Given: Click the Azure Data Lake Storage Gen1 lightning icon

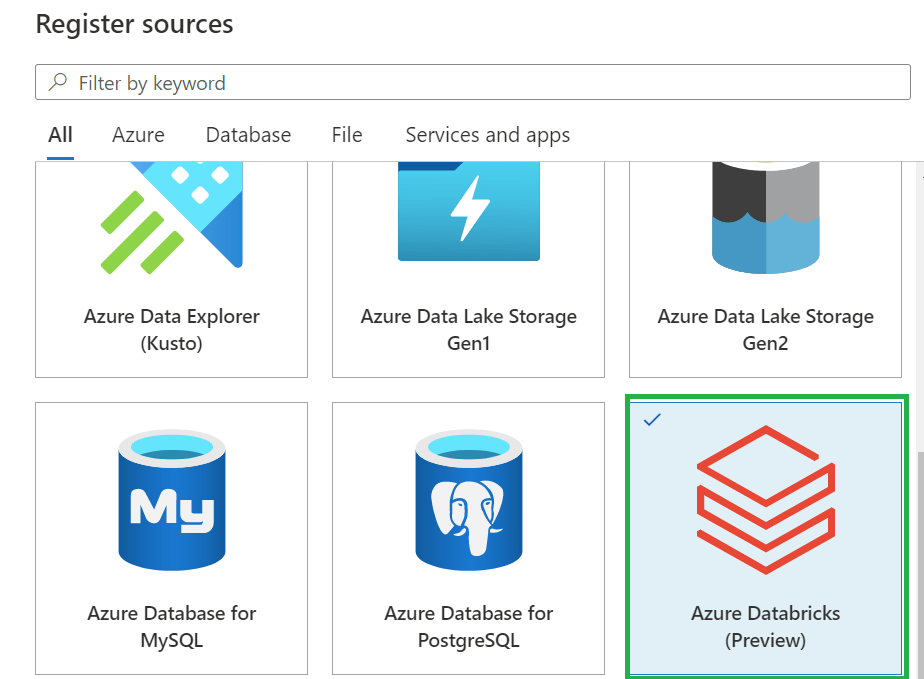Looking at the screenshot, I should click(468, 210).
